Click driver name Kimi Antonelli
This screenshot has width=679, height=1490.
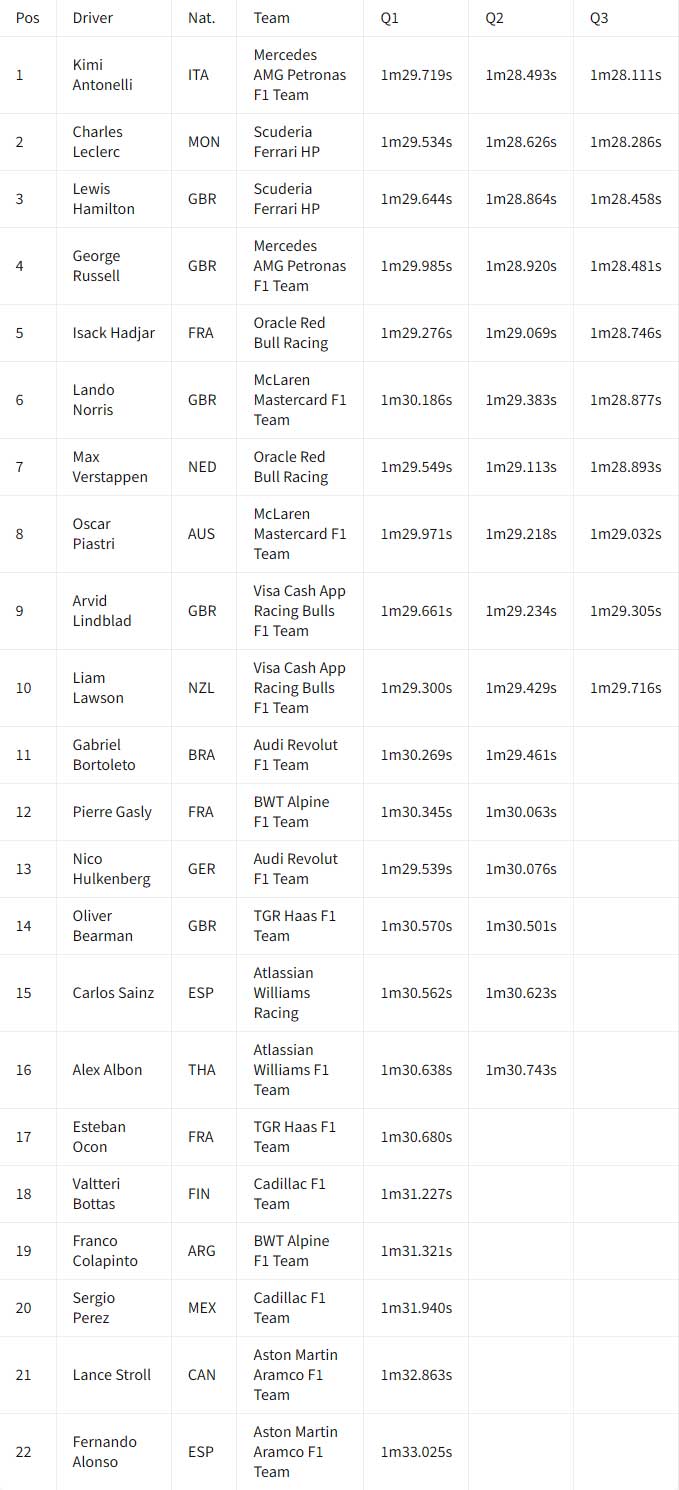pos(102,75)
